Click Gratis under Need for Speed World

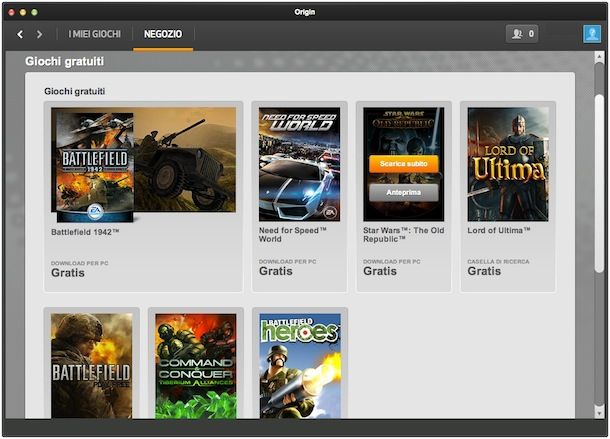[275, 271]
